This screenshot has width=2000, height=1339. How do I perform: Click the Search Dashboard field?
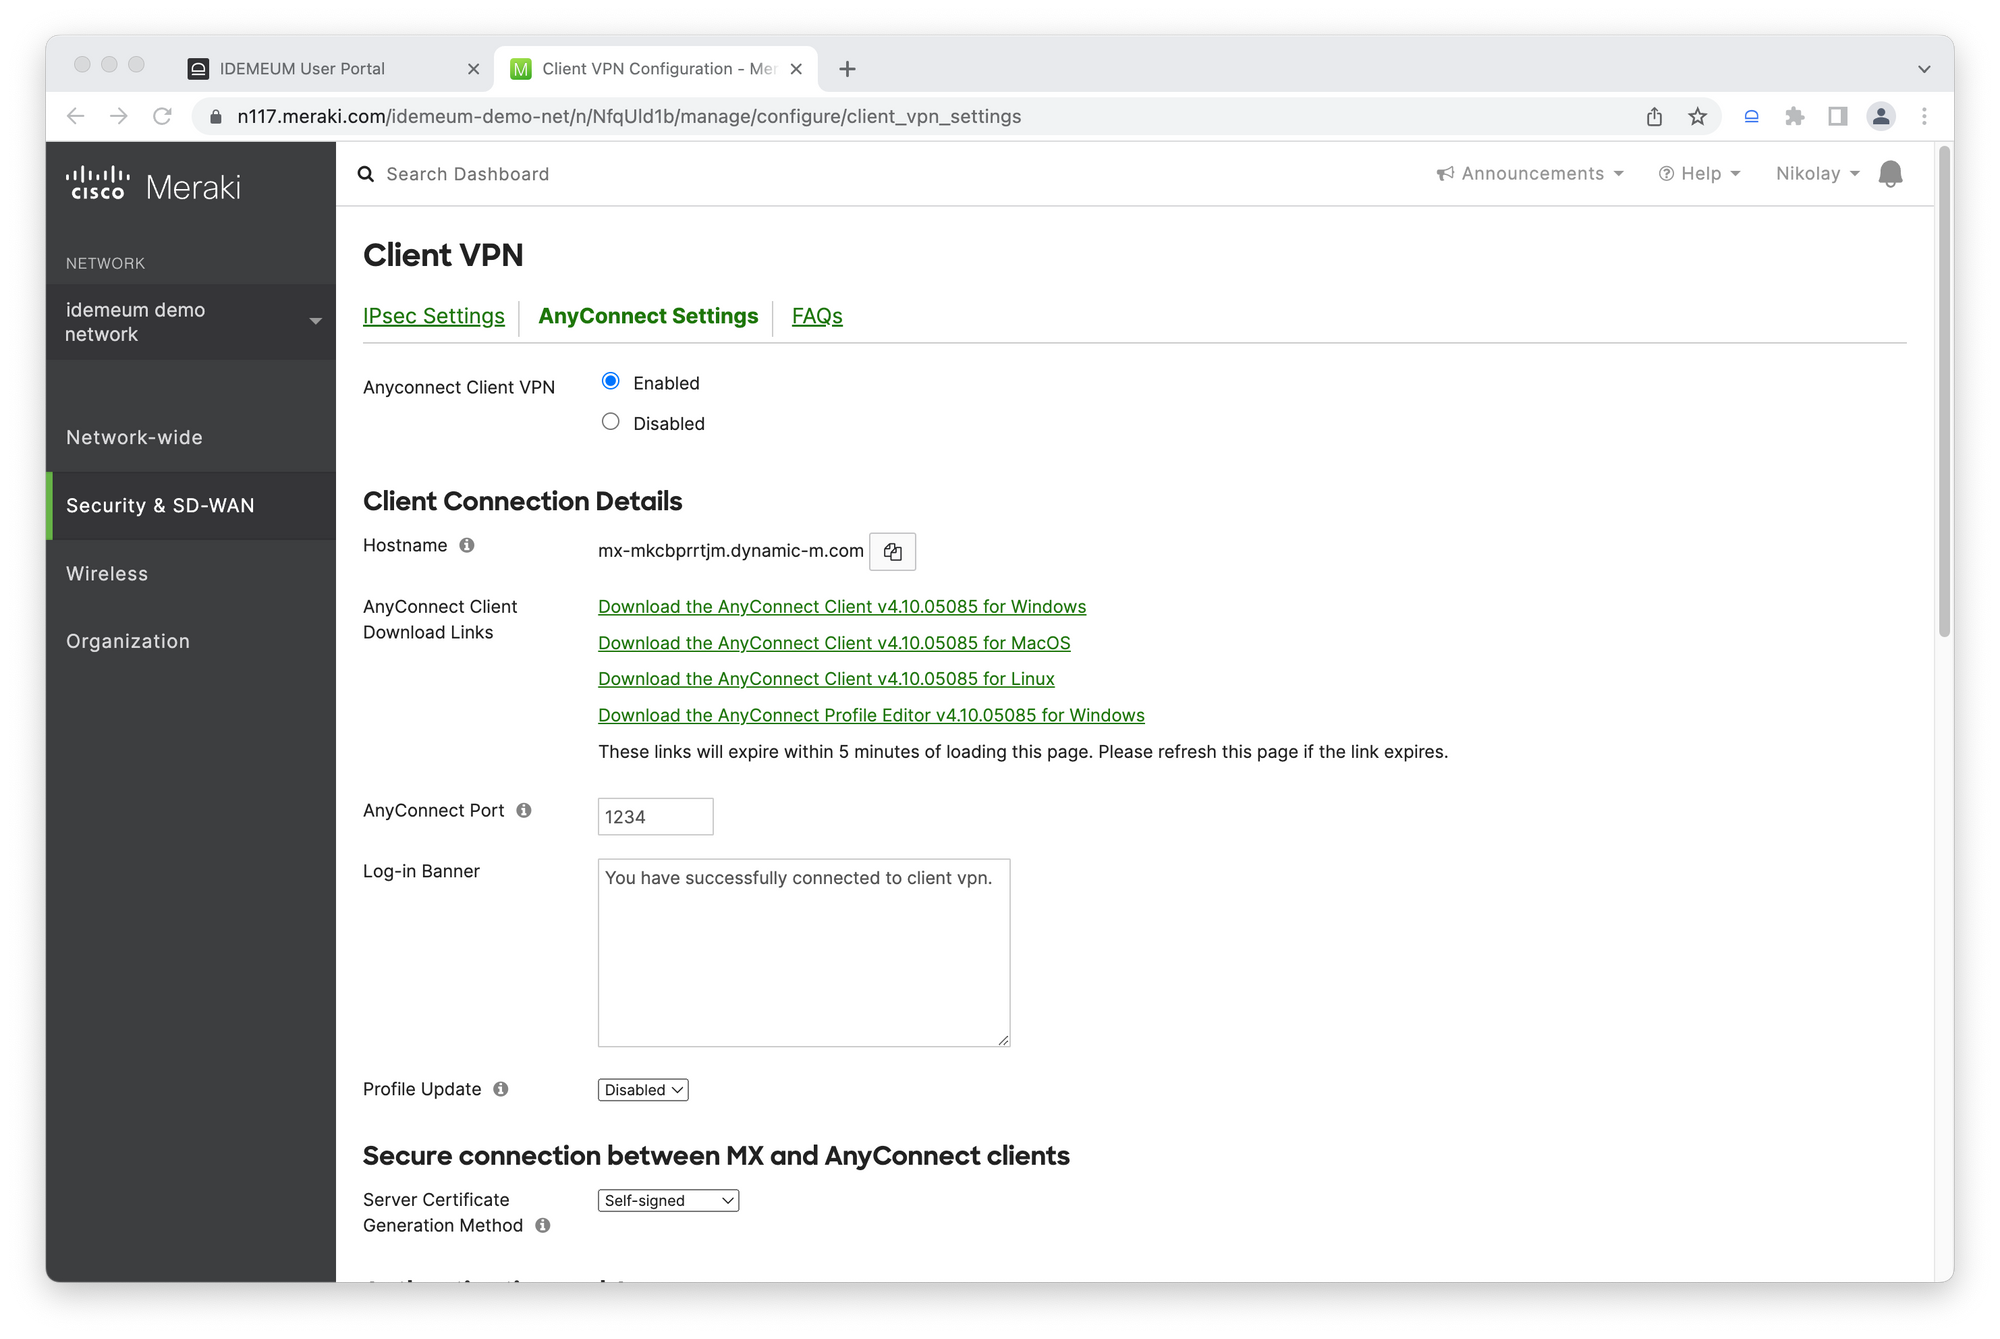click(x=467, y=174)
